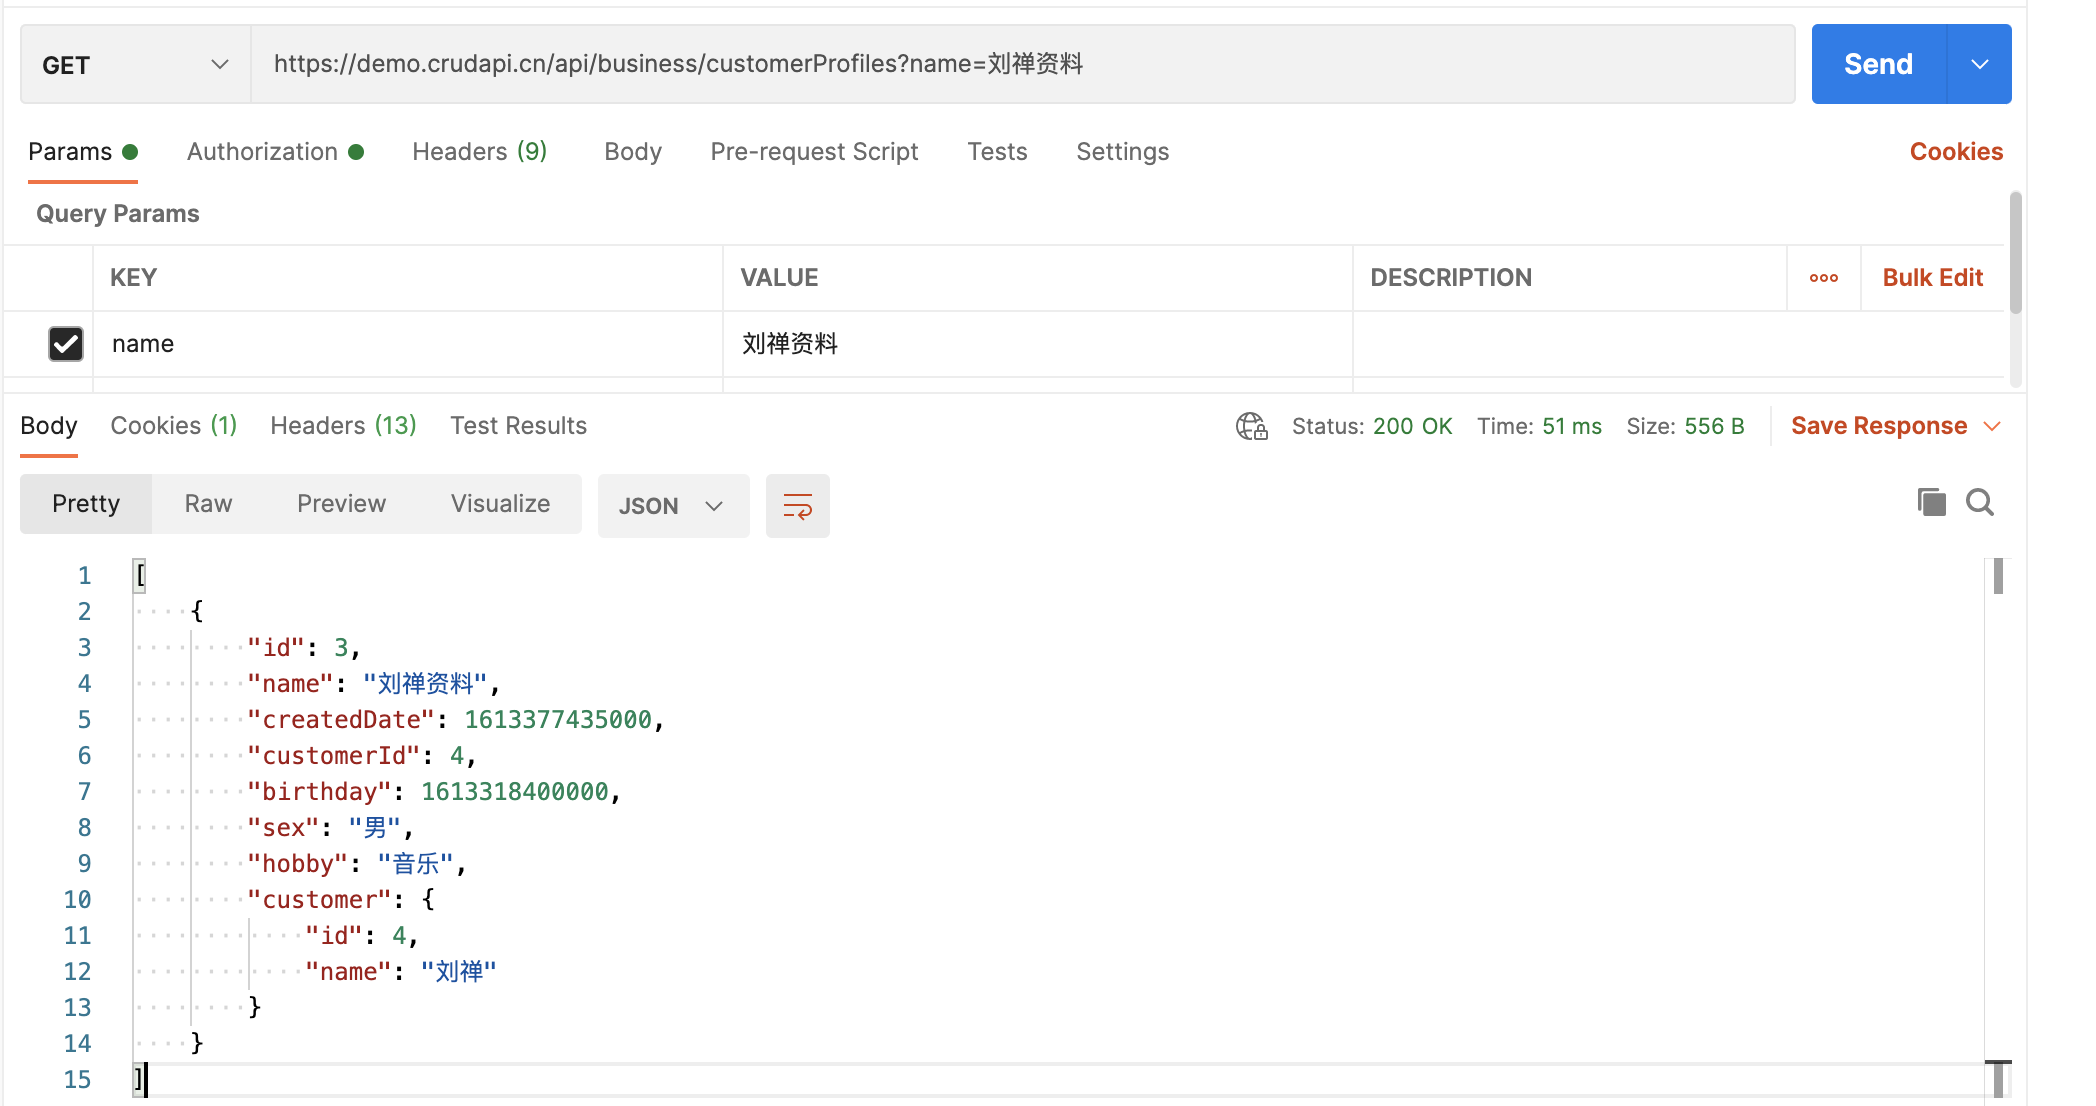Uncheck the name query param checkbox
This screenshot has width=2096, height=1106.
[x=66, y=344]
